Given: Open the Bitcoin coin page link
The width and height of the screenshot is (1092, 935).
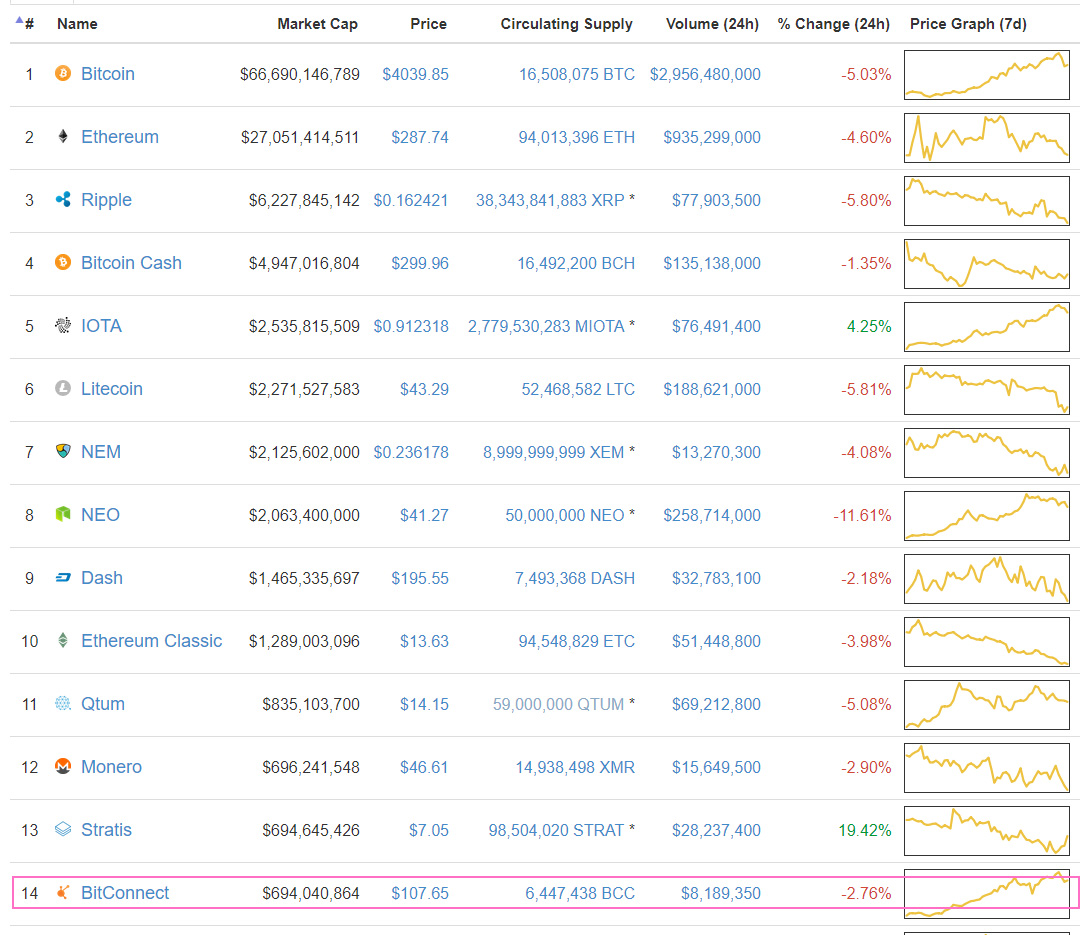Looking at the screenshot, I should [x=108, y=74].
